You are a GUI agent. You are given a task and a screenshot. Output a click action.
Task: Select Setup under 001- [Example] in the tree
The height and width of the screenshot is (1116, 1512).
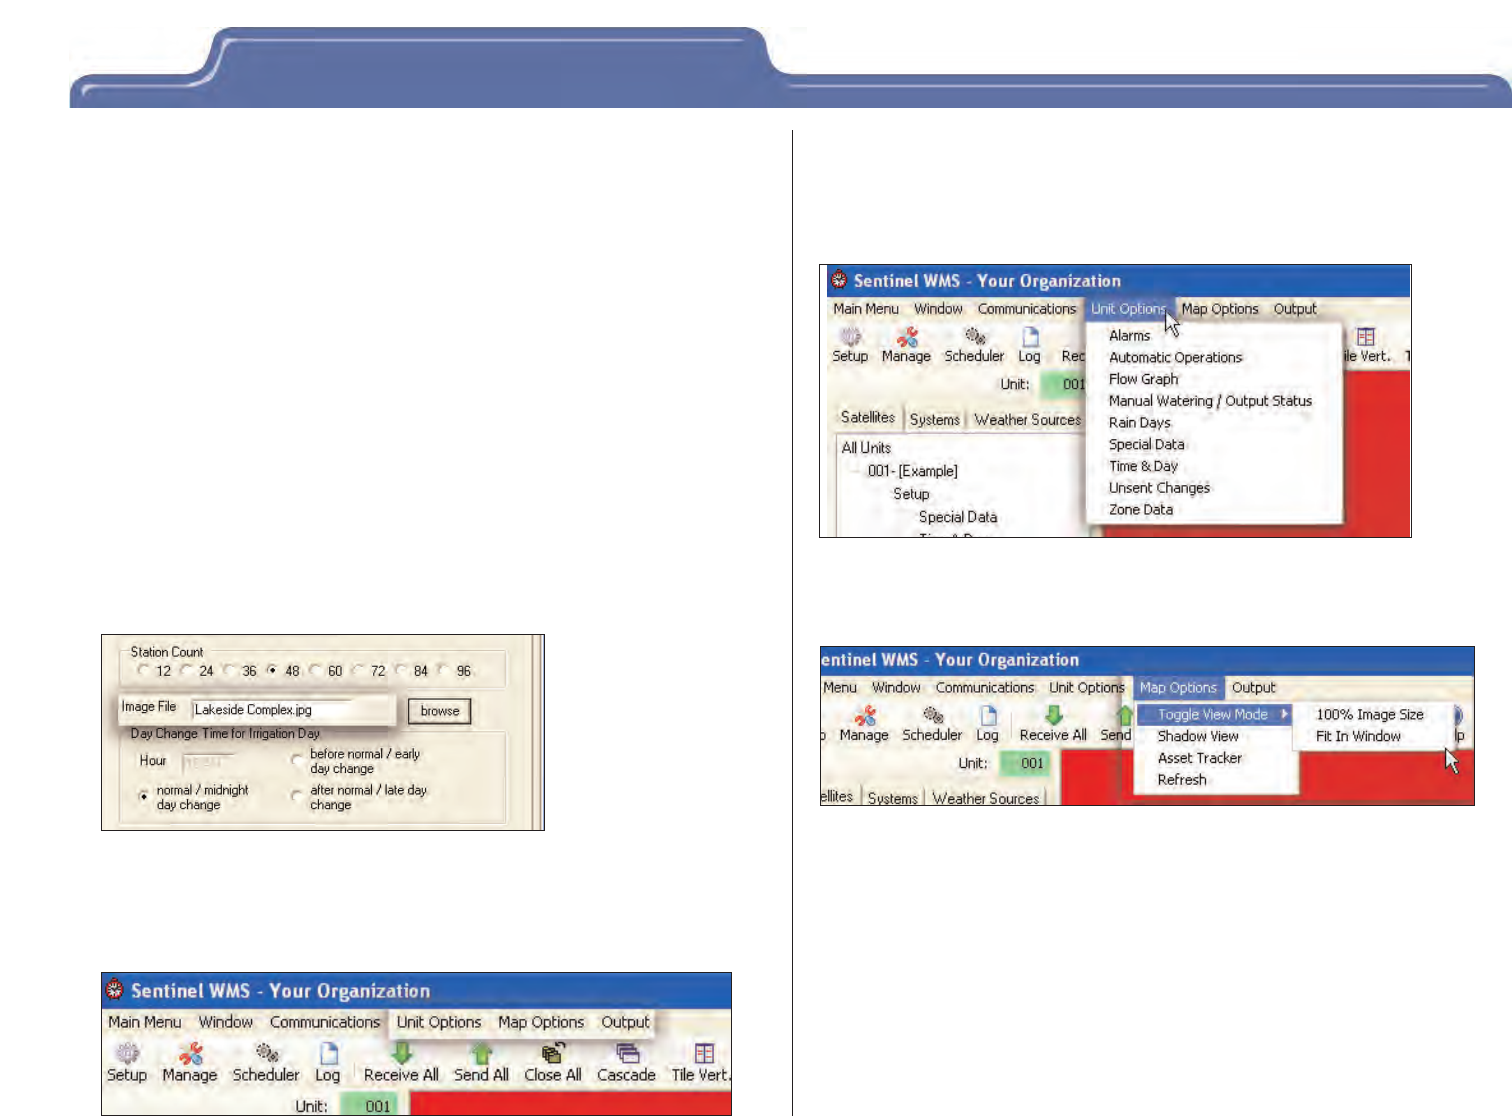911,494
